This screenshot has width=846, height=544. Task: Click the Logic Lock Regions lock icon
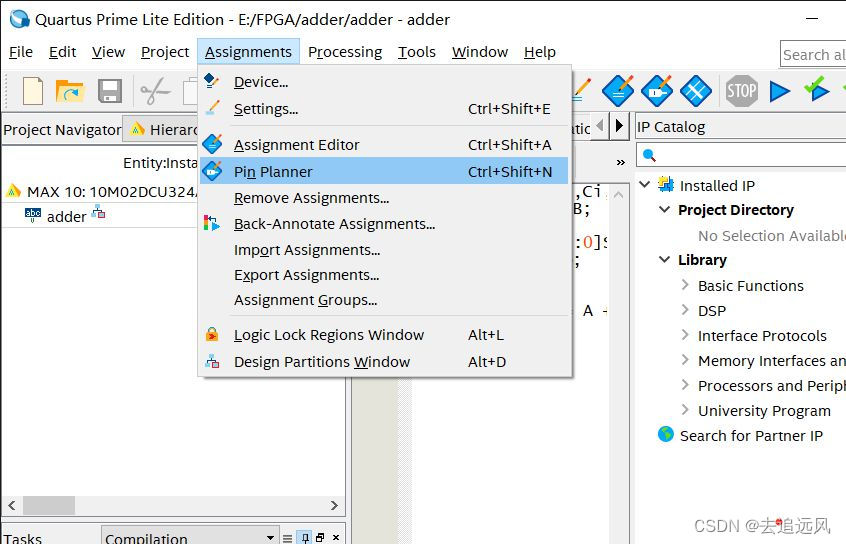(212, 334)
